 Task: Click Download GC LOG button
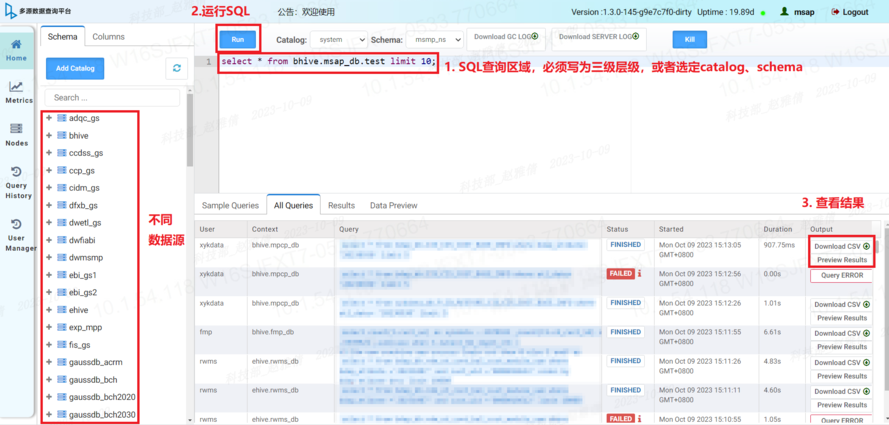click(x=505, y=37)
